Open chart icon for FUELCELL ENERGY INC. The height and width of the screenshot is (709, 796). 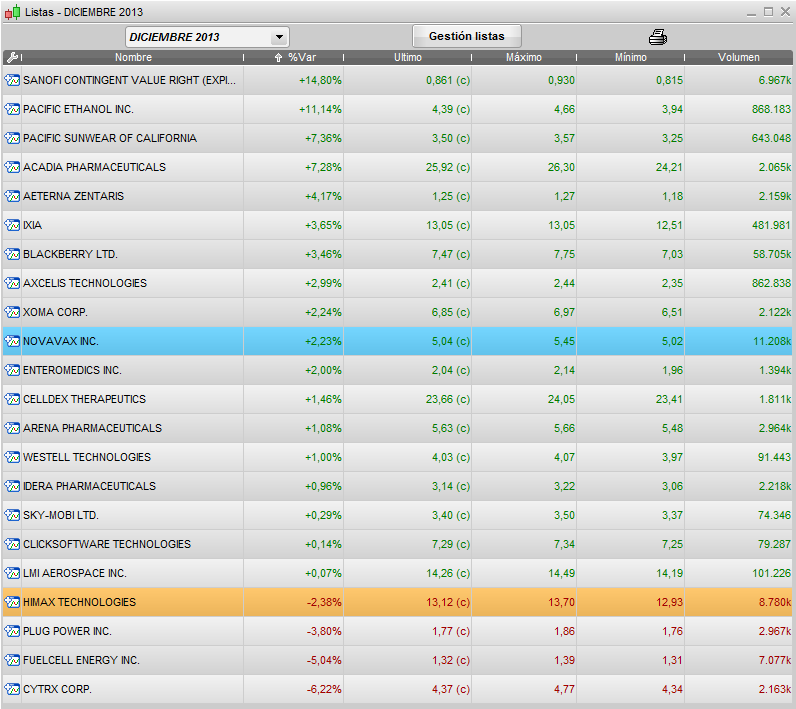pos(12,660)
